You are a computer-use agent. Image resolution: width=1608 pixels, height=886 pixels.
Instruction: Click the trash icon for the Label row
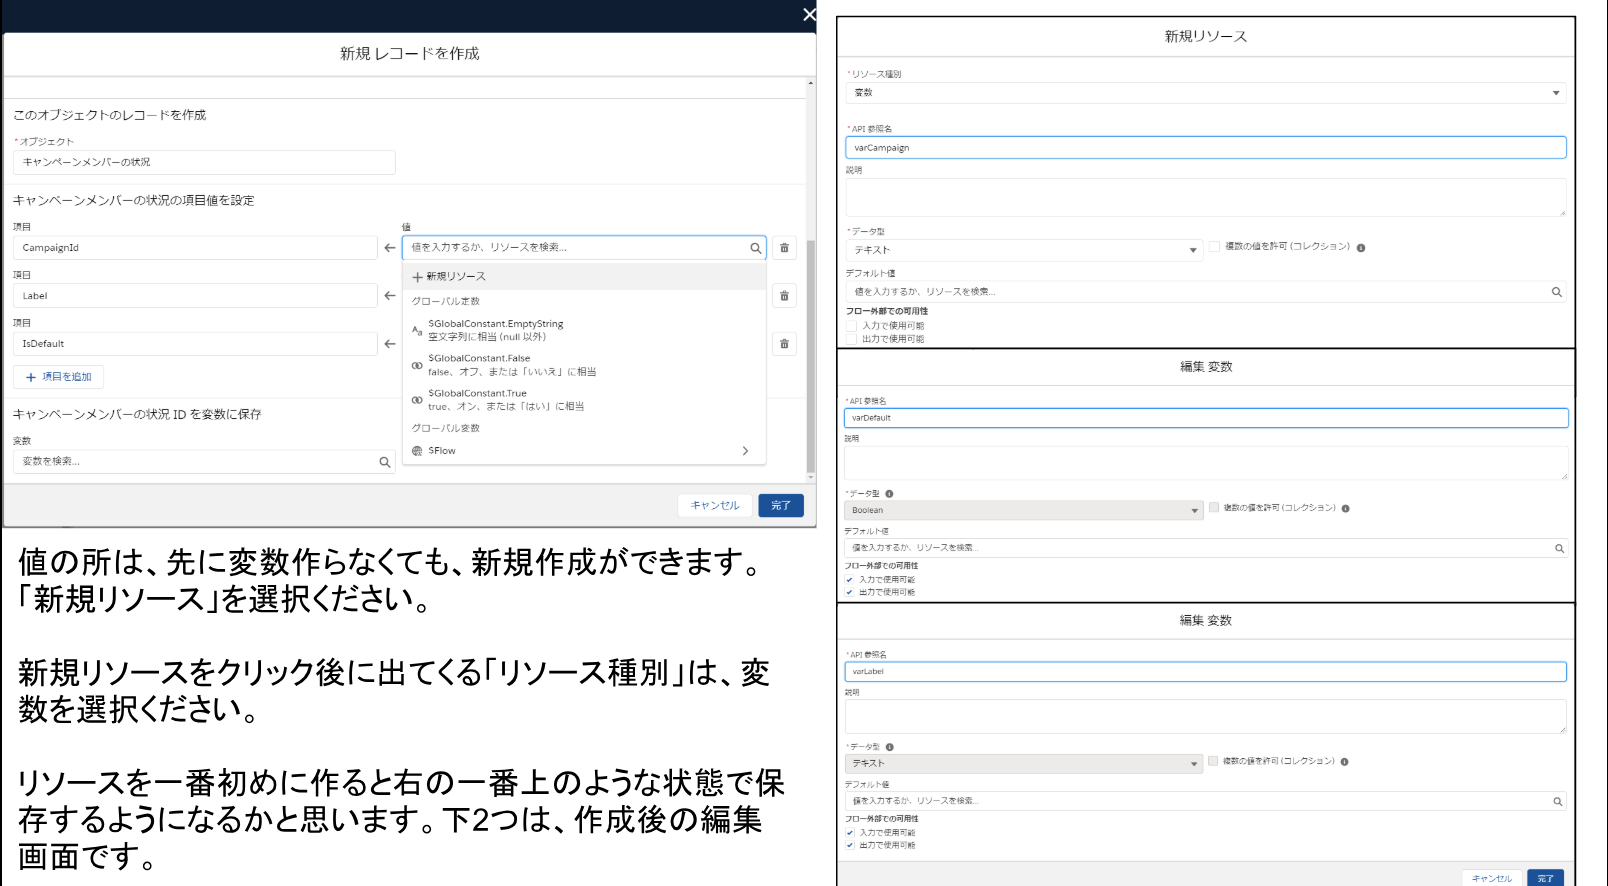[784, 296]
